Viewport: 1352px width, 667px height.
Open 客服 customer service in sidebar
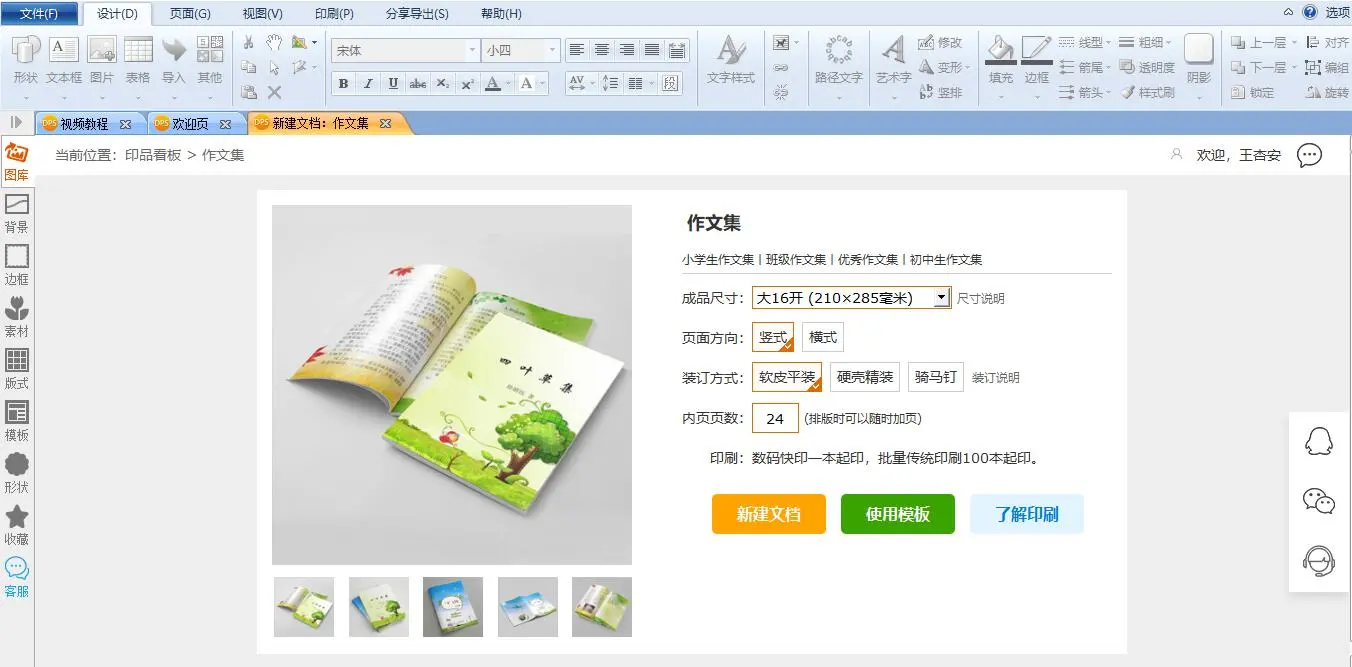17,578
